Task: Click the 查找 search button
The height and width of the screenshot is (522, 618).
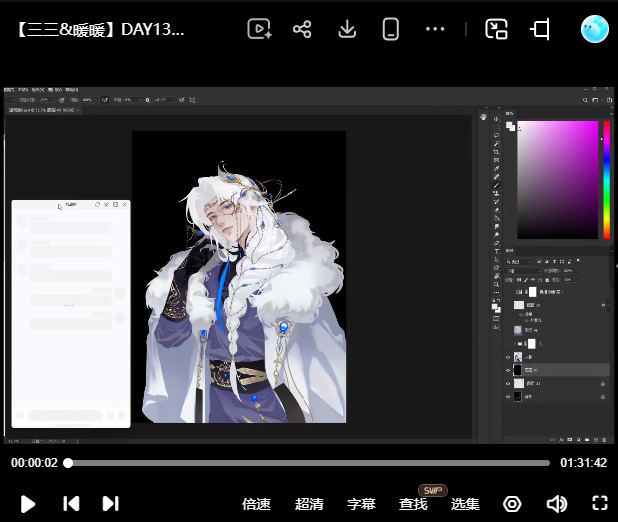Action: [x=413, y=504]
